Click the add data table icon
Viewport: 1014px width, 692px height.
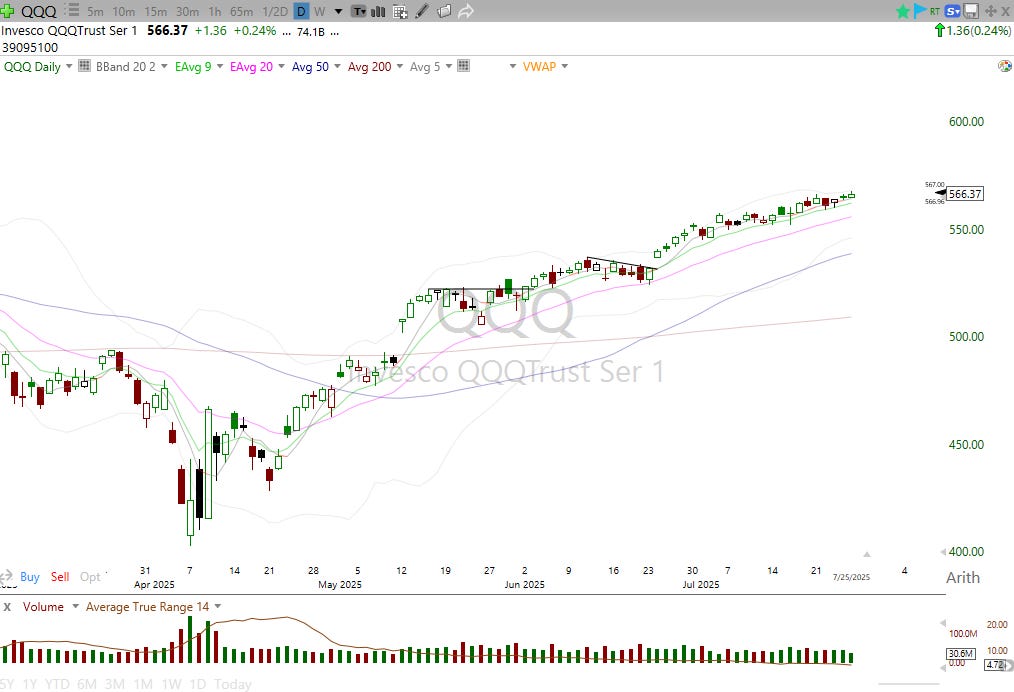click(400, 11)
